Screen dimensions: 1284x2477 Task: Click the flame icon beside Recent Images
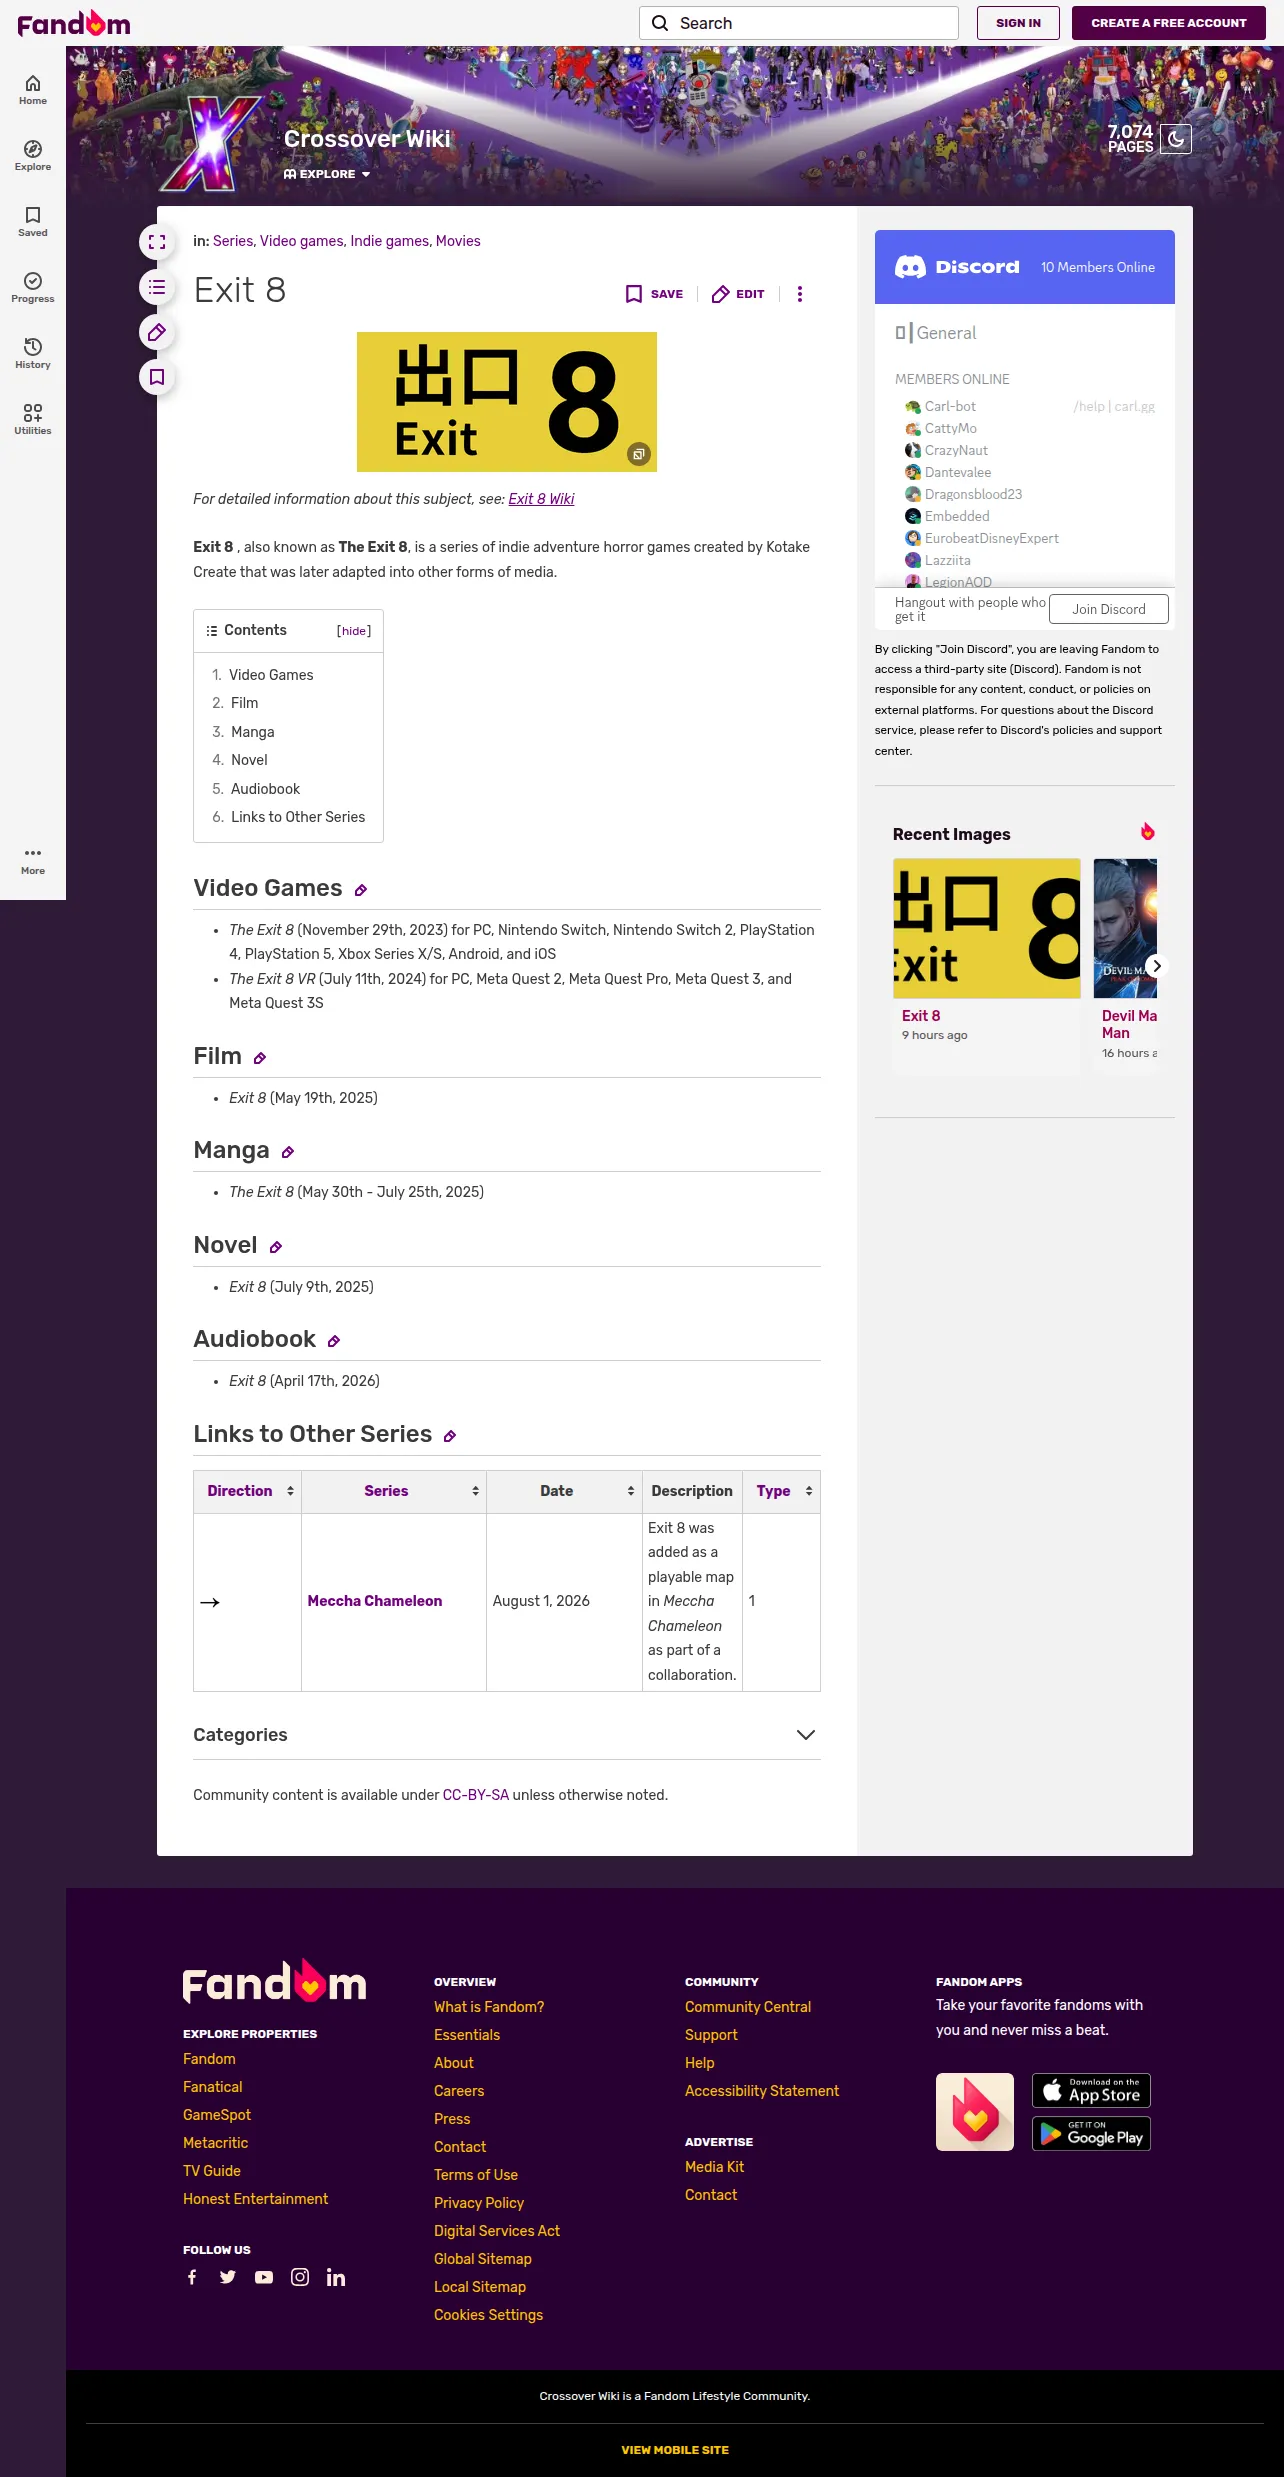click(x=1148, y=832)
